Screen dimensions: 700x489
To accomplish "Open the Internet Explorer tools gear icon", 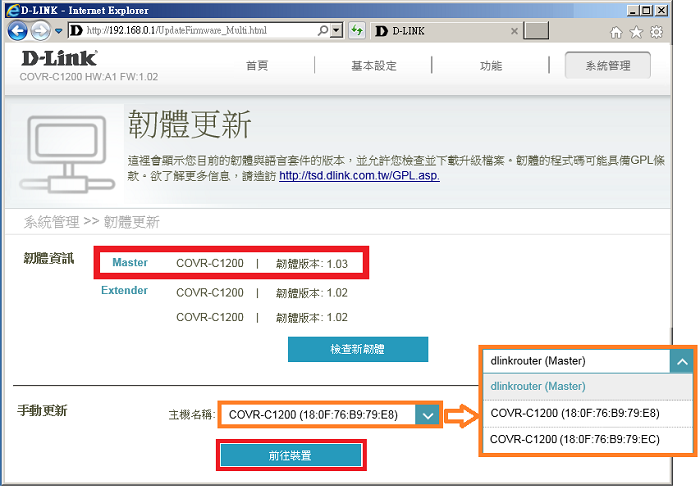I will pos(656,32).
